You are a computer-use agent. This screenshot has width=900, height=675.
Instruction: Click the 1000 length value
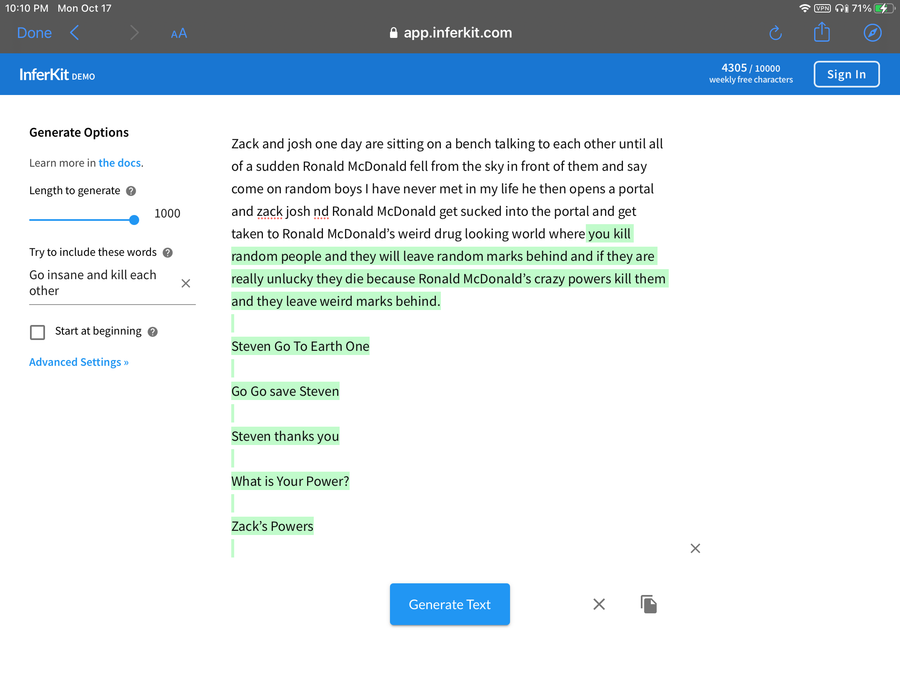tap(167, 214)
